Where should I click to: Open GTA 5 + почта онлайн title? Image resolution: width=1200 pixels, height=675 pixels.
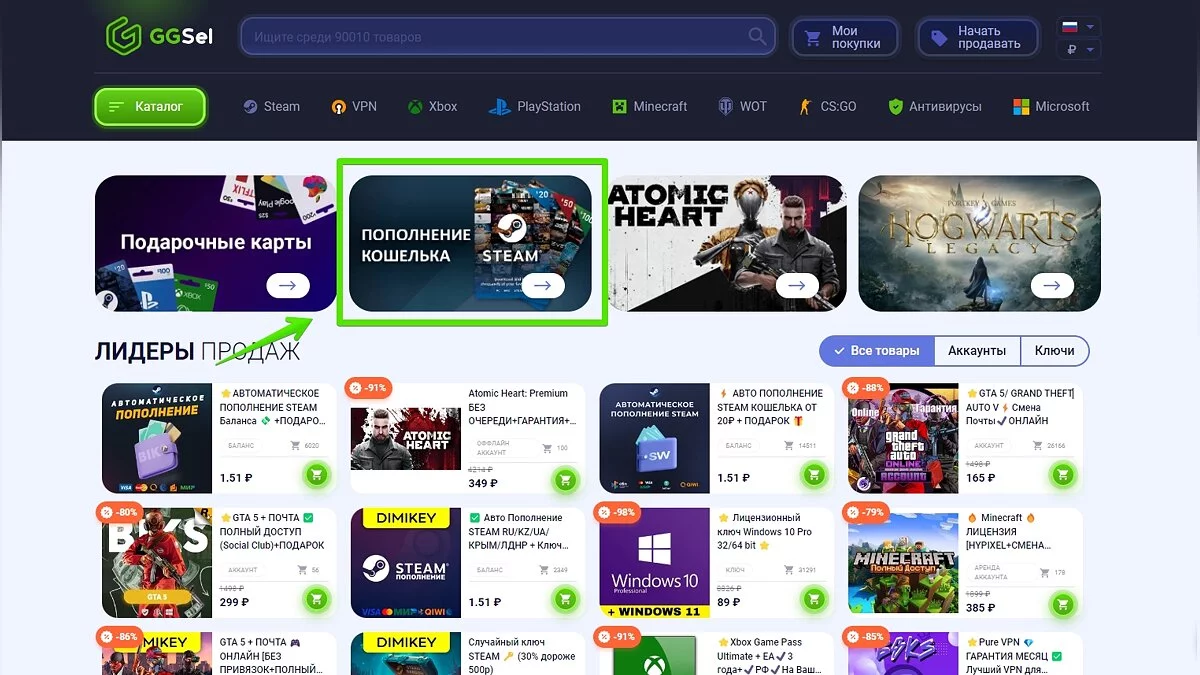(269, 656)
